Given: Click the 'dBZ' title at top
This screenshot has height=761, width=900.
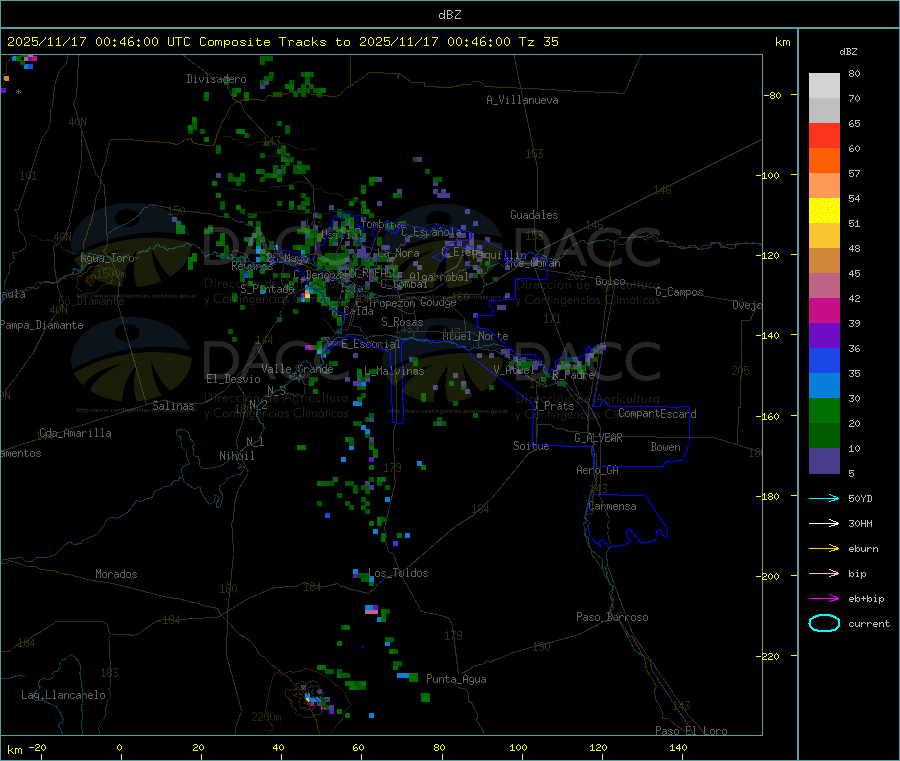Looking at the screenshot, I should tap(449, 15).
